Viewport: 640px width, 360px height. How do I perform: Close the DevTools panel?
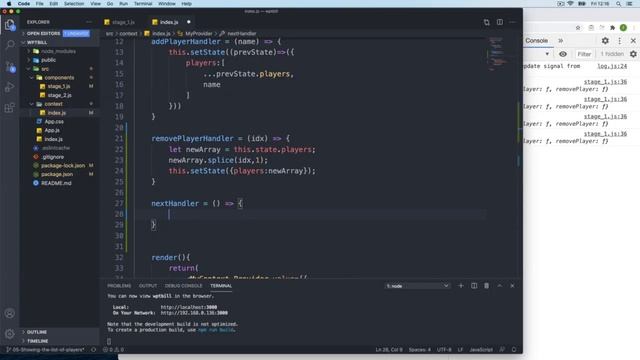[x=633, y=40]
